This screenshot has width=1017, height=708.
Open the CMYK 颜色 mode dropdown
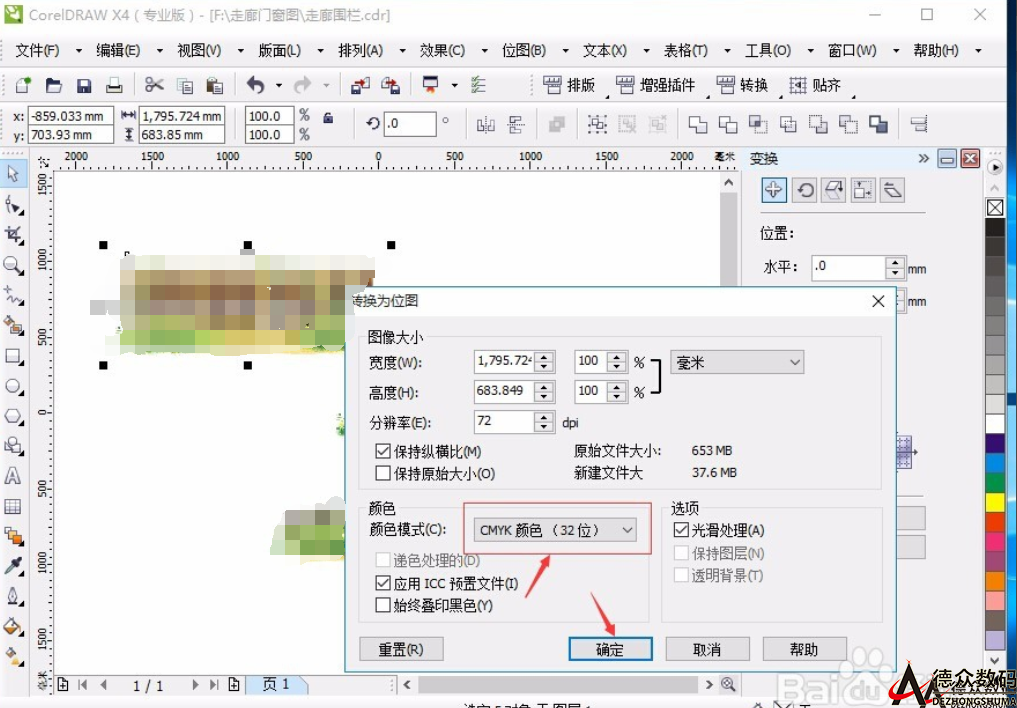coord(555,530)
